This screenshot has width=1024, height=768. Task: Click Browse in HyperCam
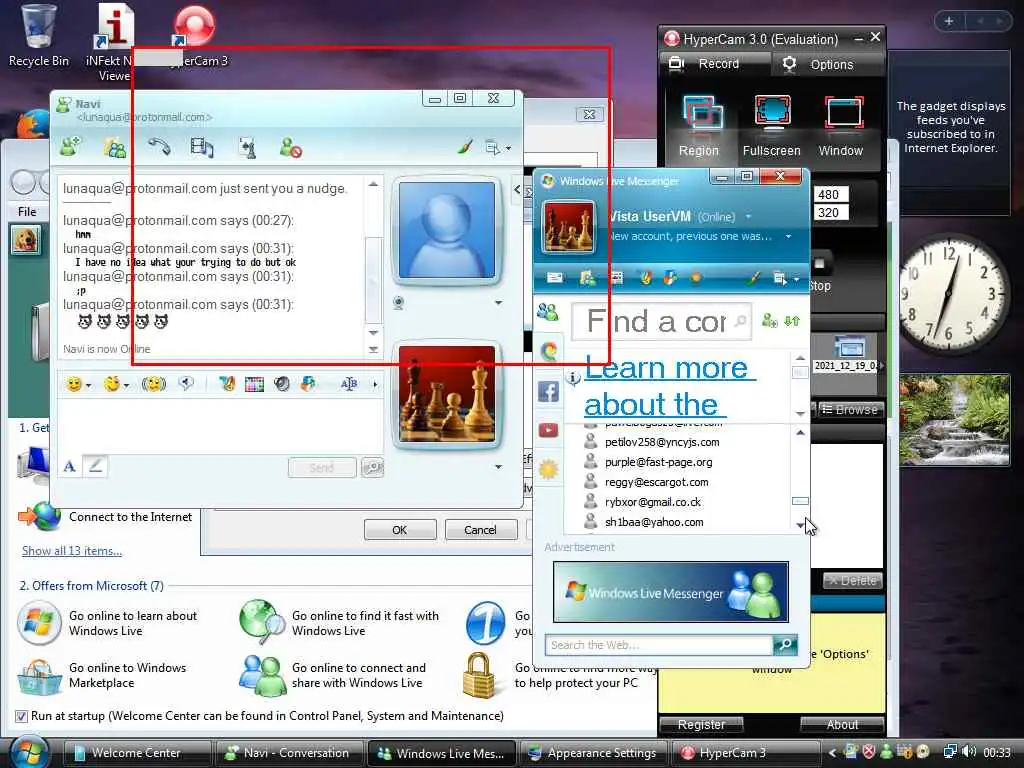pyautogui.click(x=850, y=409)
